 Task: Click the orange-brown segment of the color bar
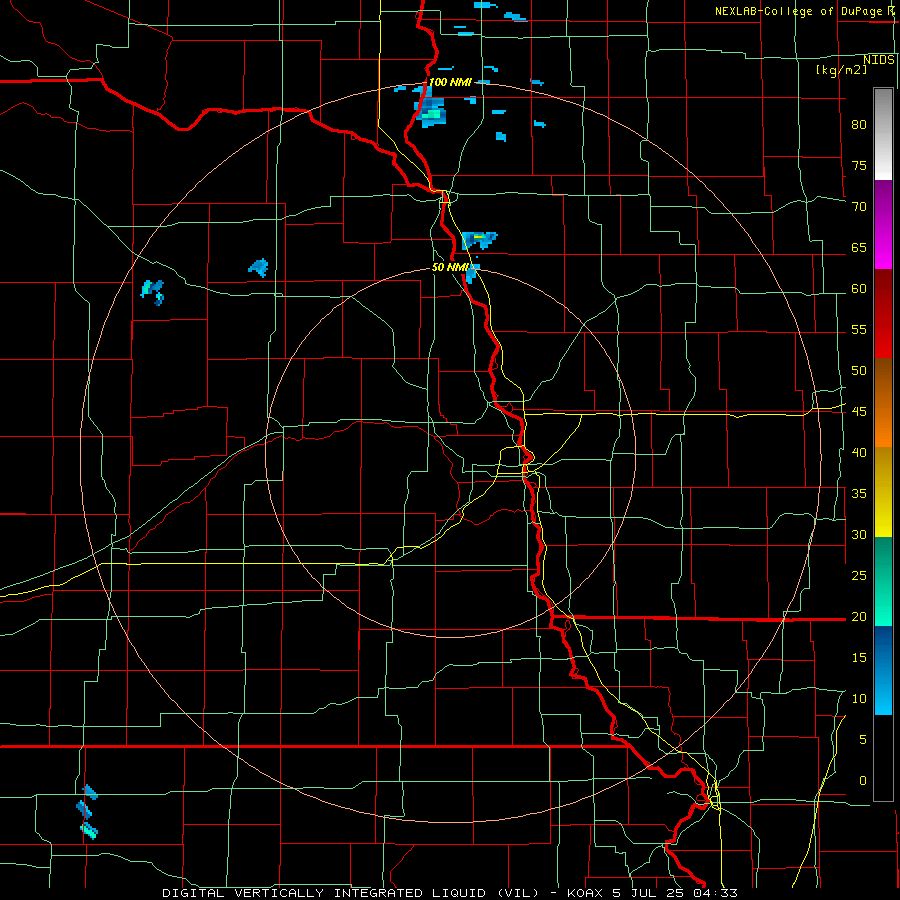[883, 402]
